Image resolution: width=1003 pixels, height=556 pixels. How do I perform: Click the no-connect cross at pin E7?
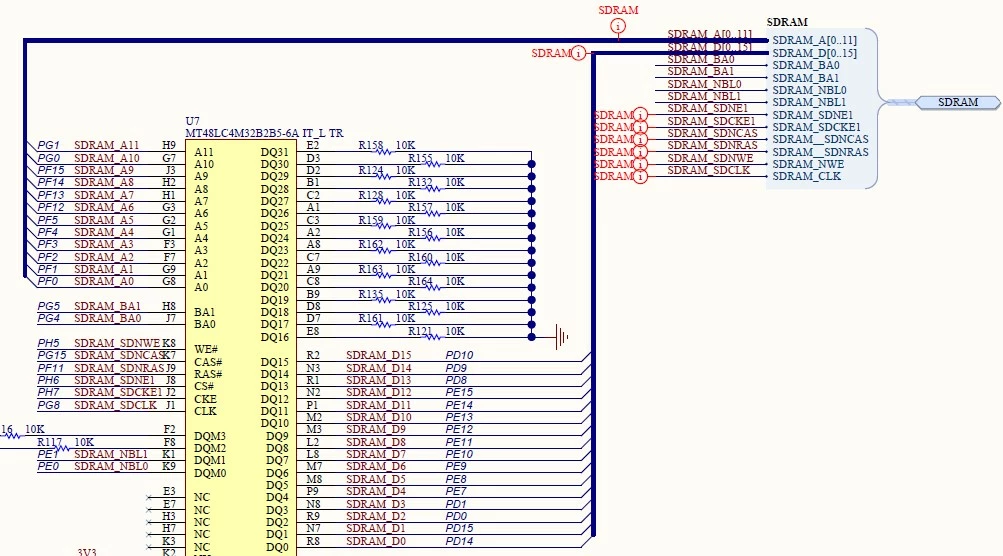coord(148,510)
